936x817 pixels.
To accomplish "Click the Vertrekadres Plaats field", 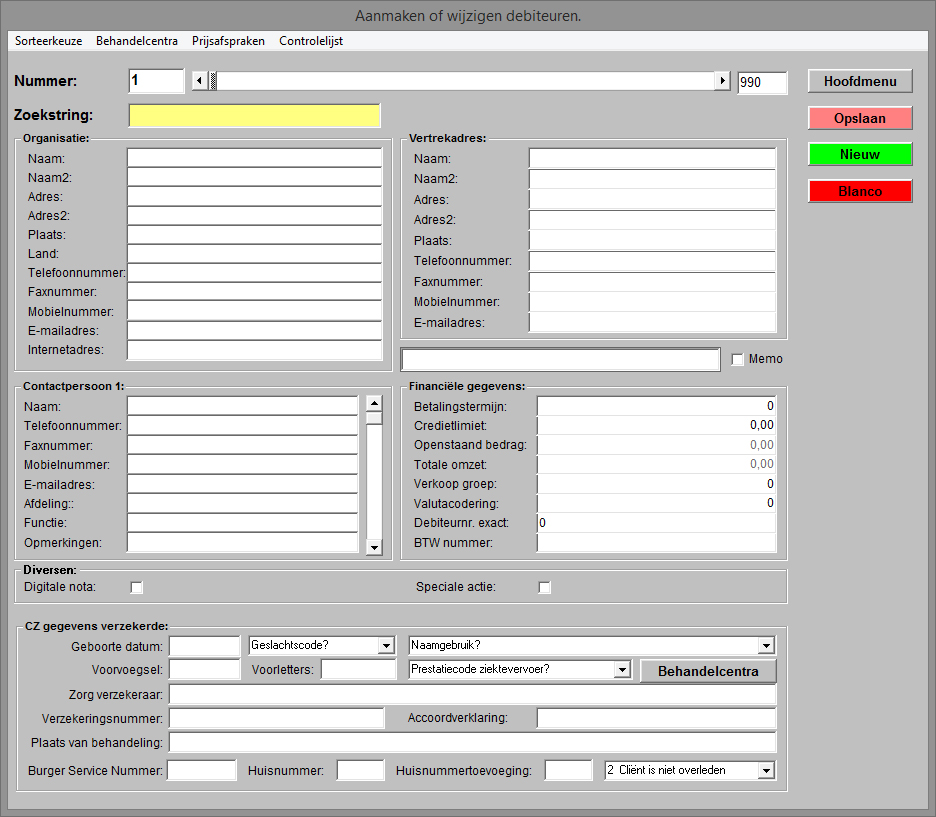I will (x=652, y=241).
